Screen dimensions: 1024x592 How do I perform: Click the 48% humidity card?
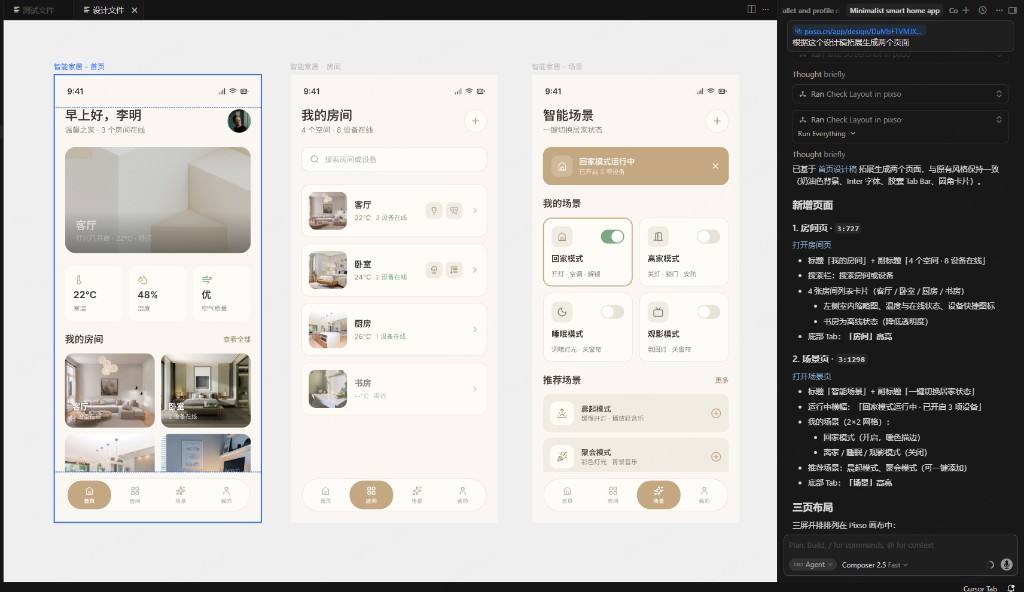[x=157, y=293]
